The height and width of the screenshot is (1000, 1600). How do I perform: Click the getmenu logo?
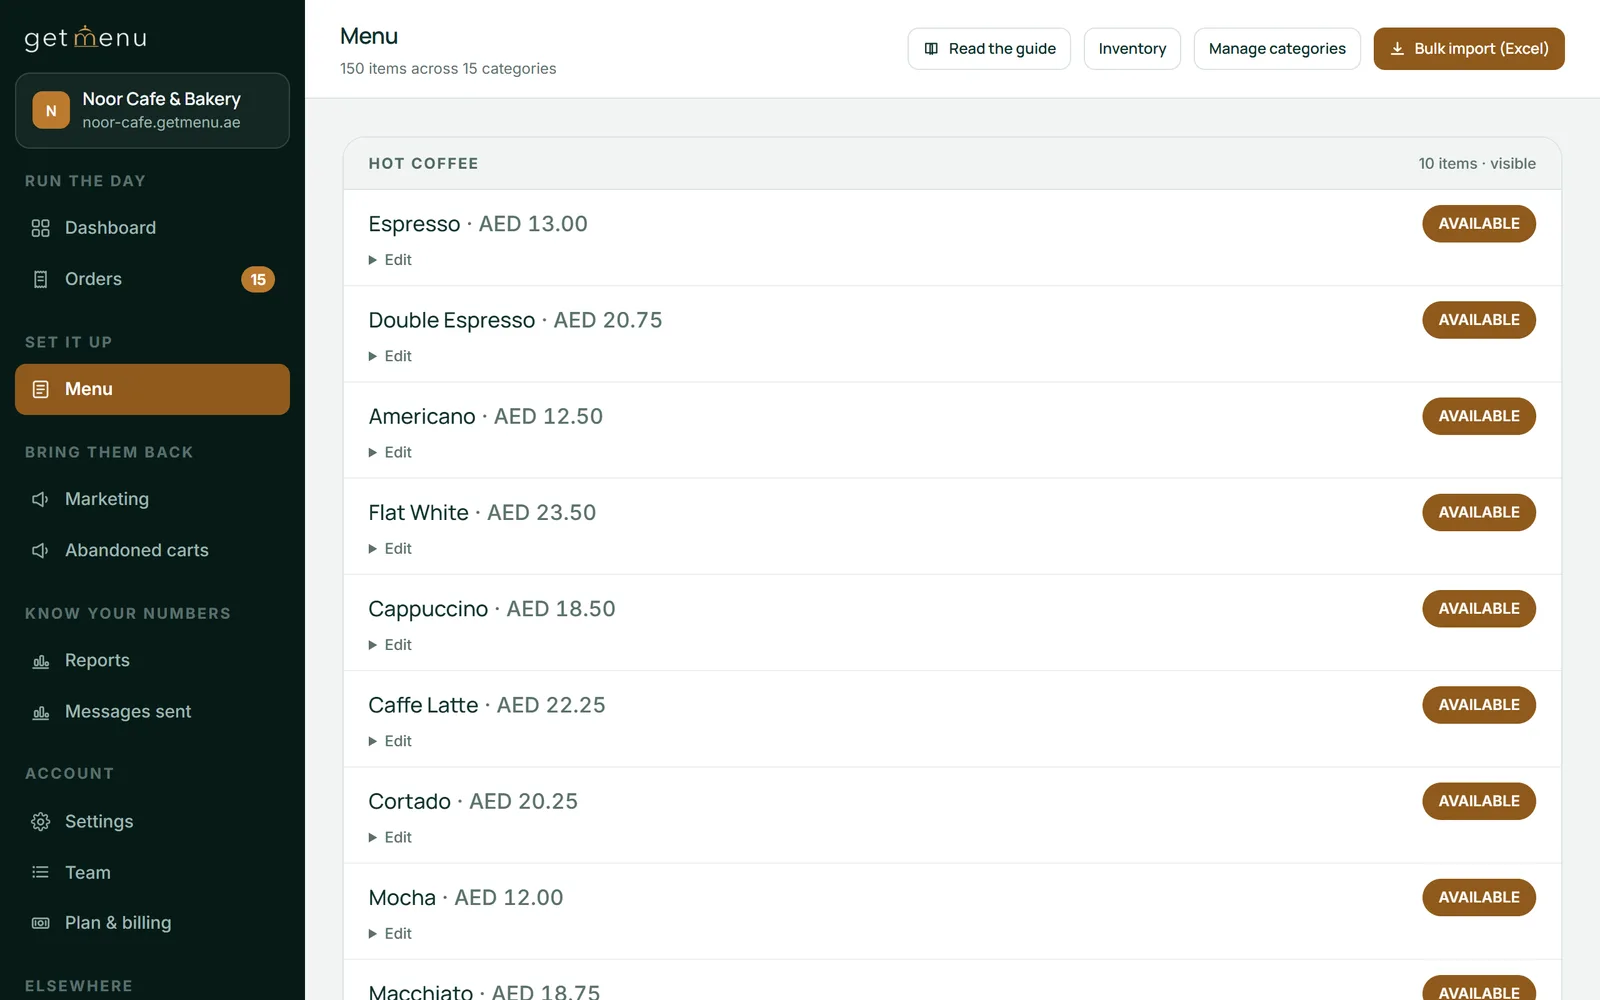(86, 38)
